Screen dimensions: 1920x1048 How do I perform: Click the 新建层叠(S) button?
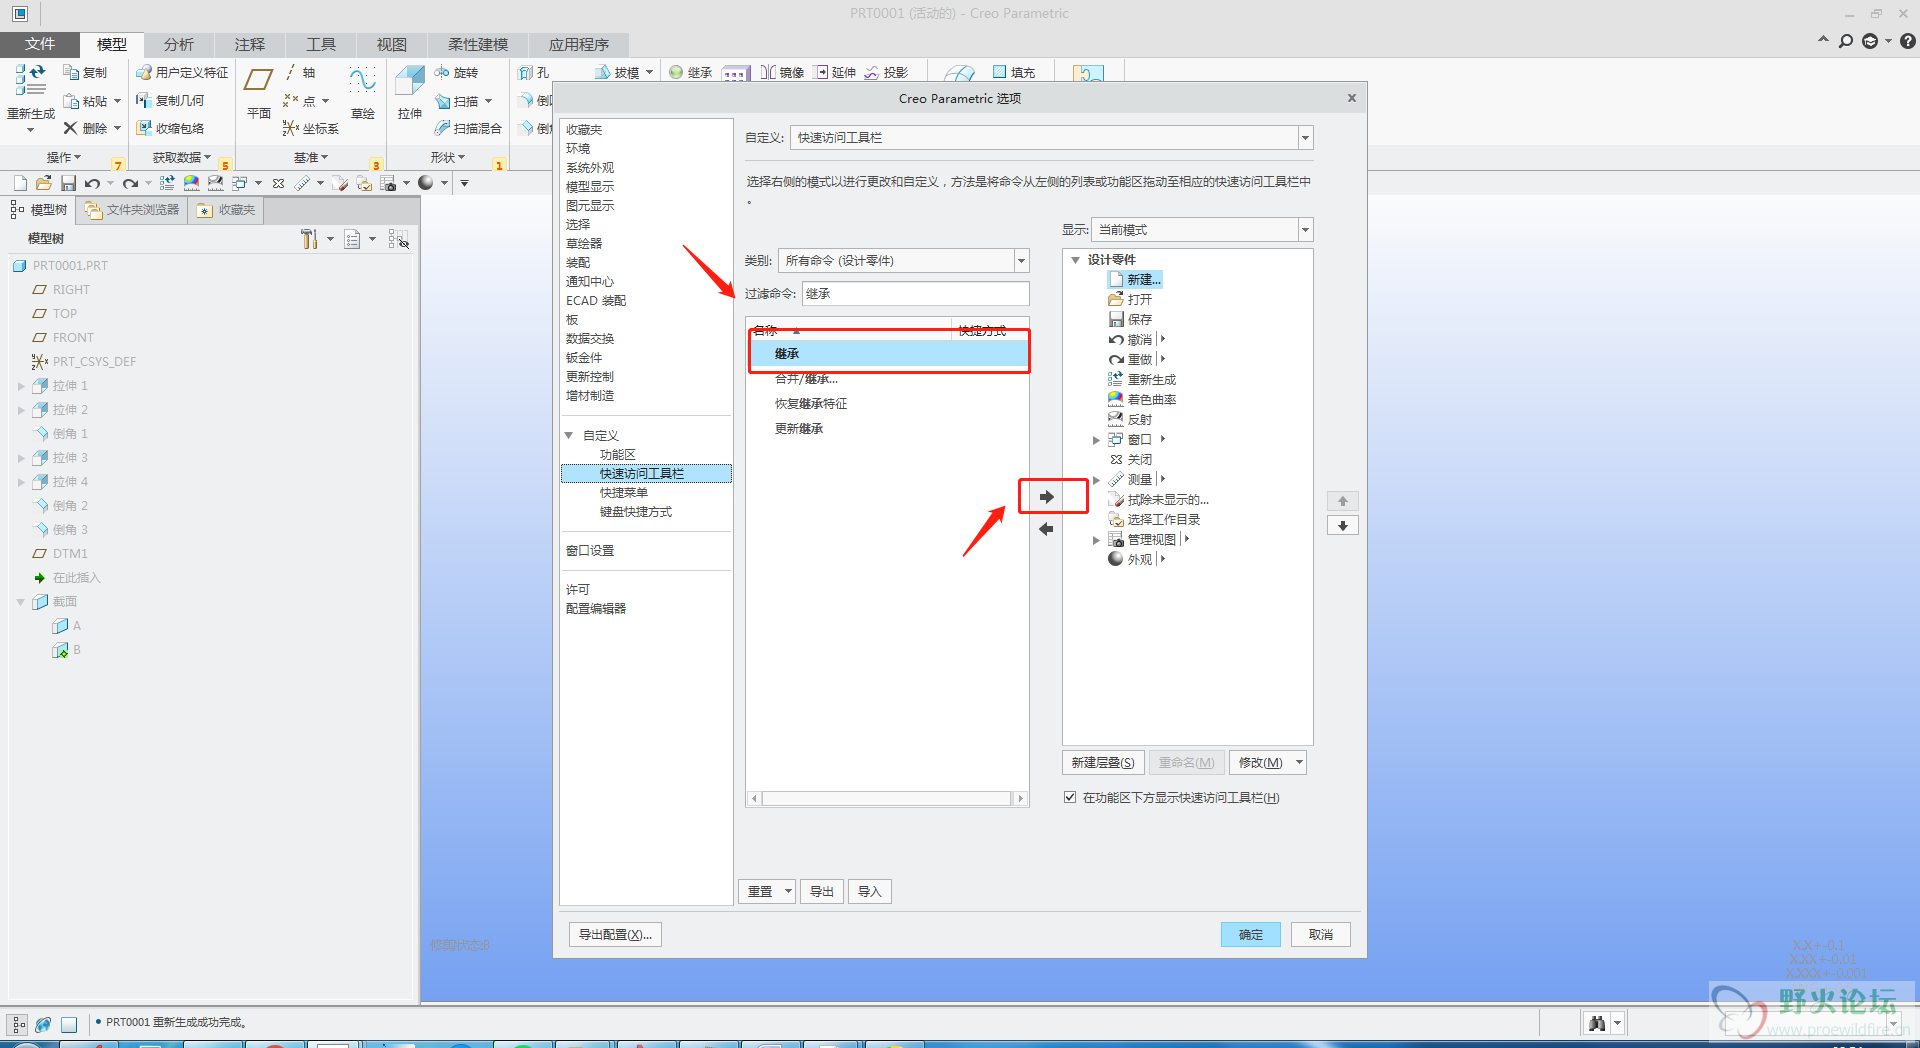pyautogui.click(x=1103, y=762)
